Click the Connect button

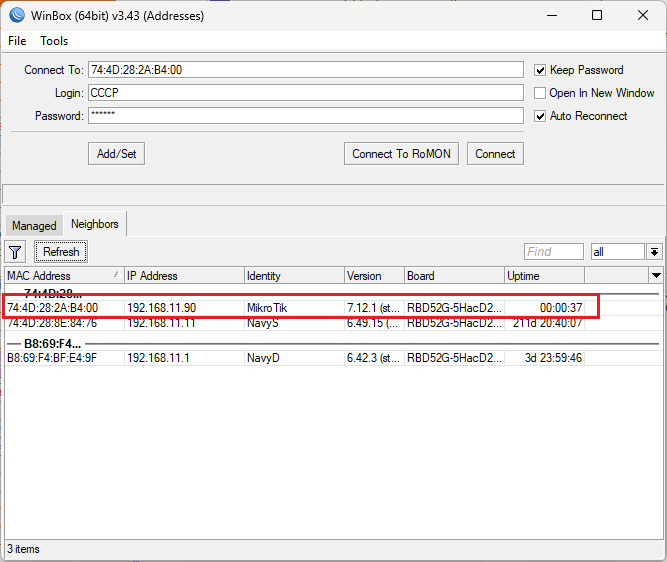(495, 154)
